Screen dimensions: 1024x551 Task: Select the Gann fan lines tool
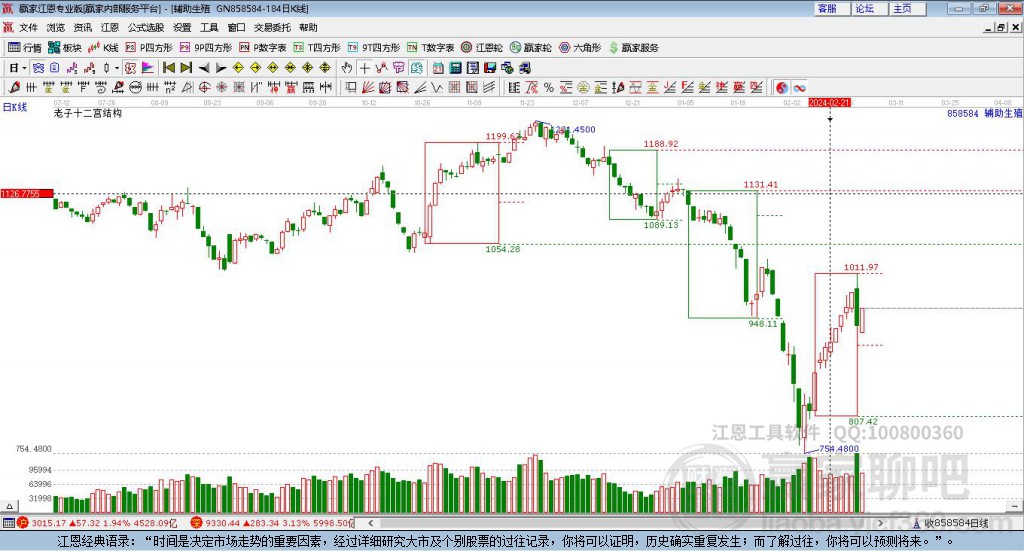coord(368,87)
